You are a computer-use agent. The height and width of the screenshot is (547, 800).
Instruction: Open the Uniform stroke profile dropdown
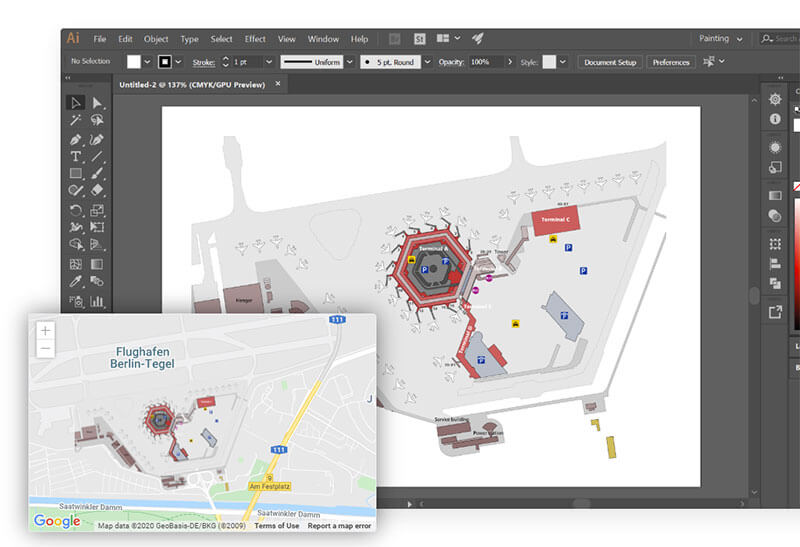[350, 62]
